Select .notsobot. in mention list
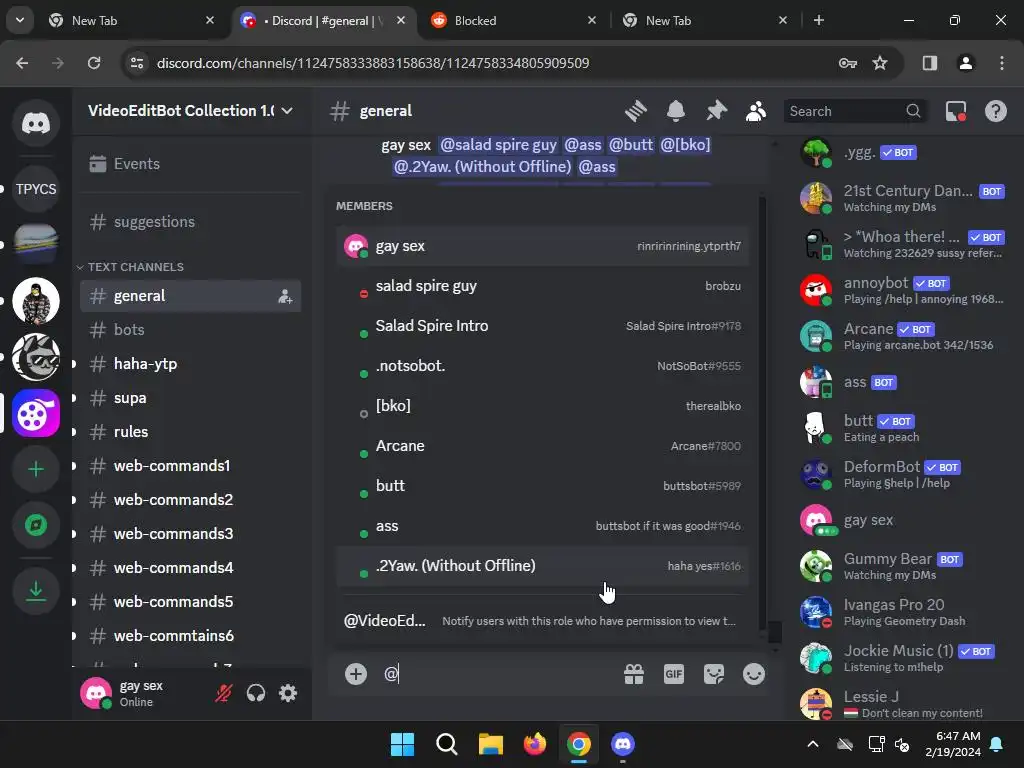The height and width of the screenshot is (768, 1024). click(542, 366)
